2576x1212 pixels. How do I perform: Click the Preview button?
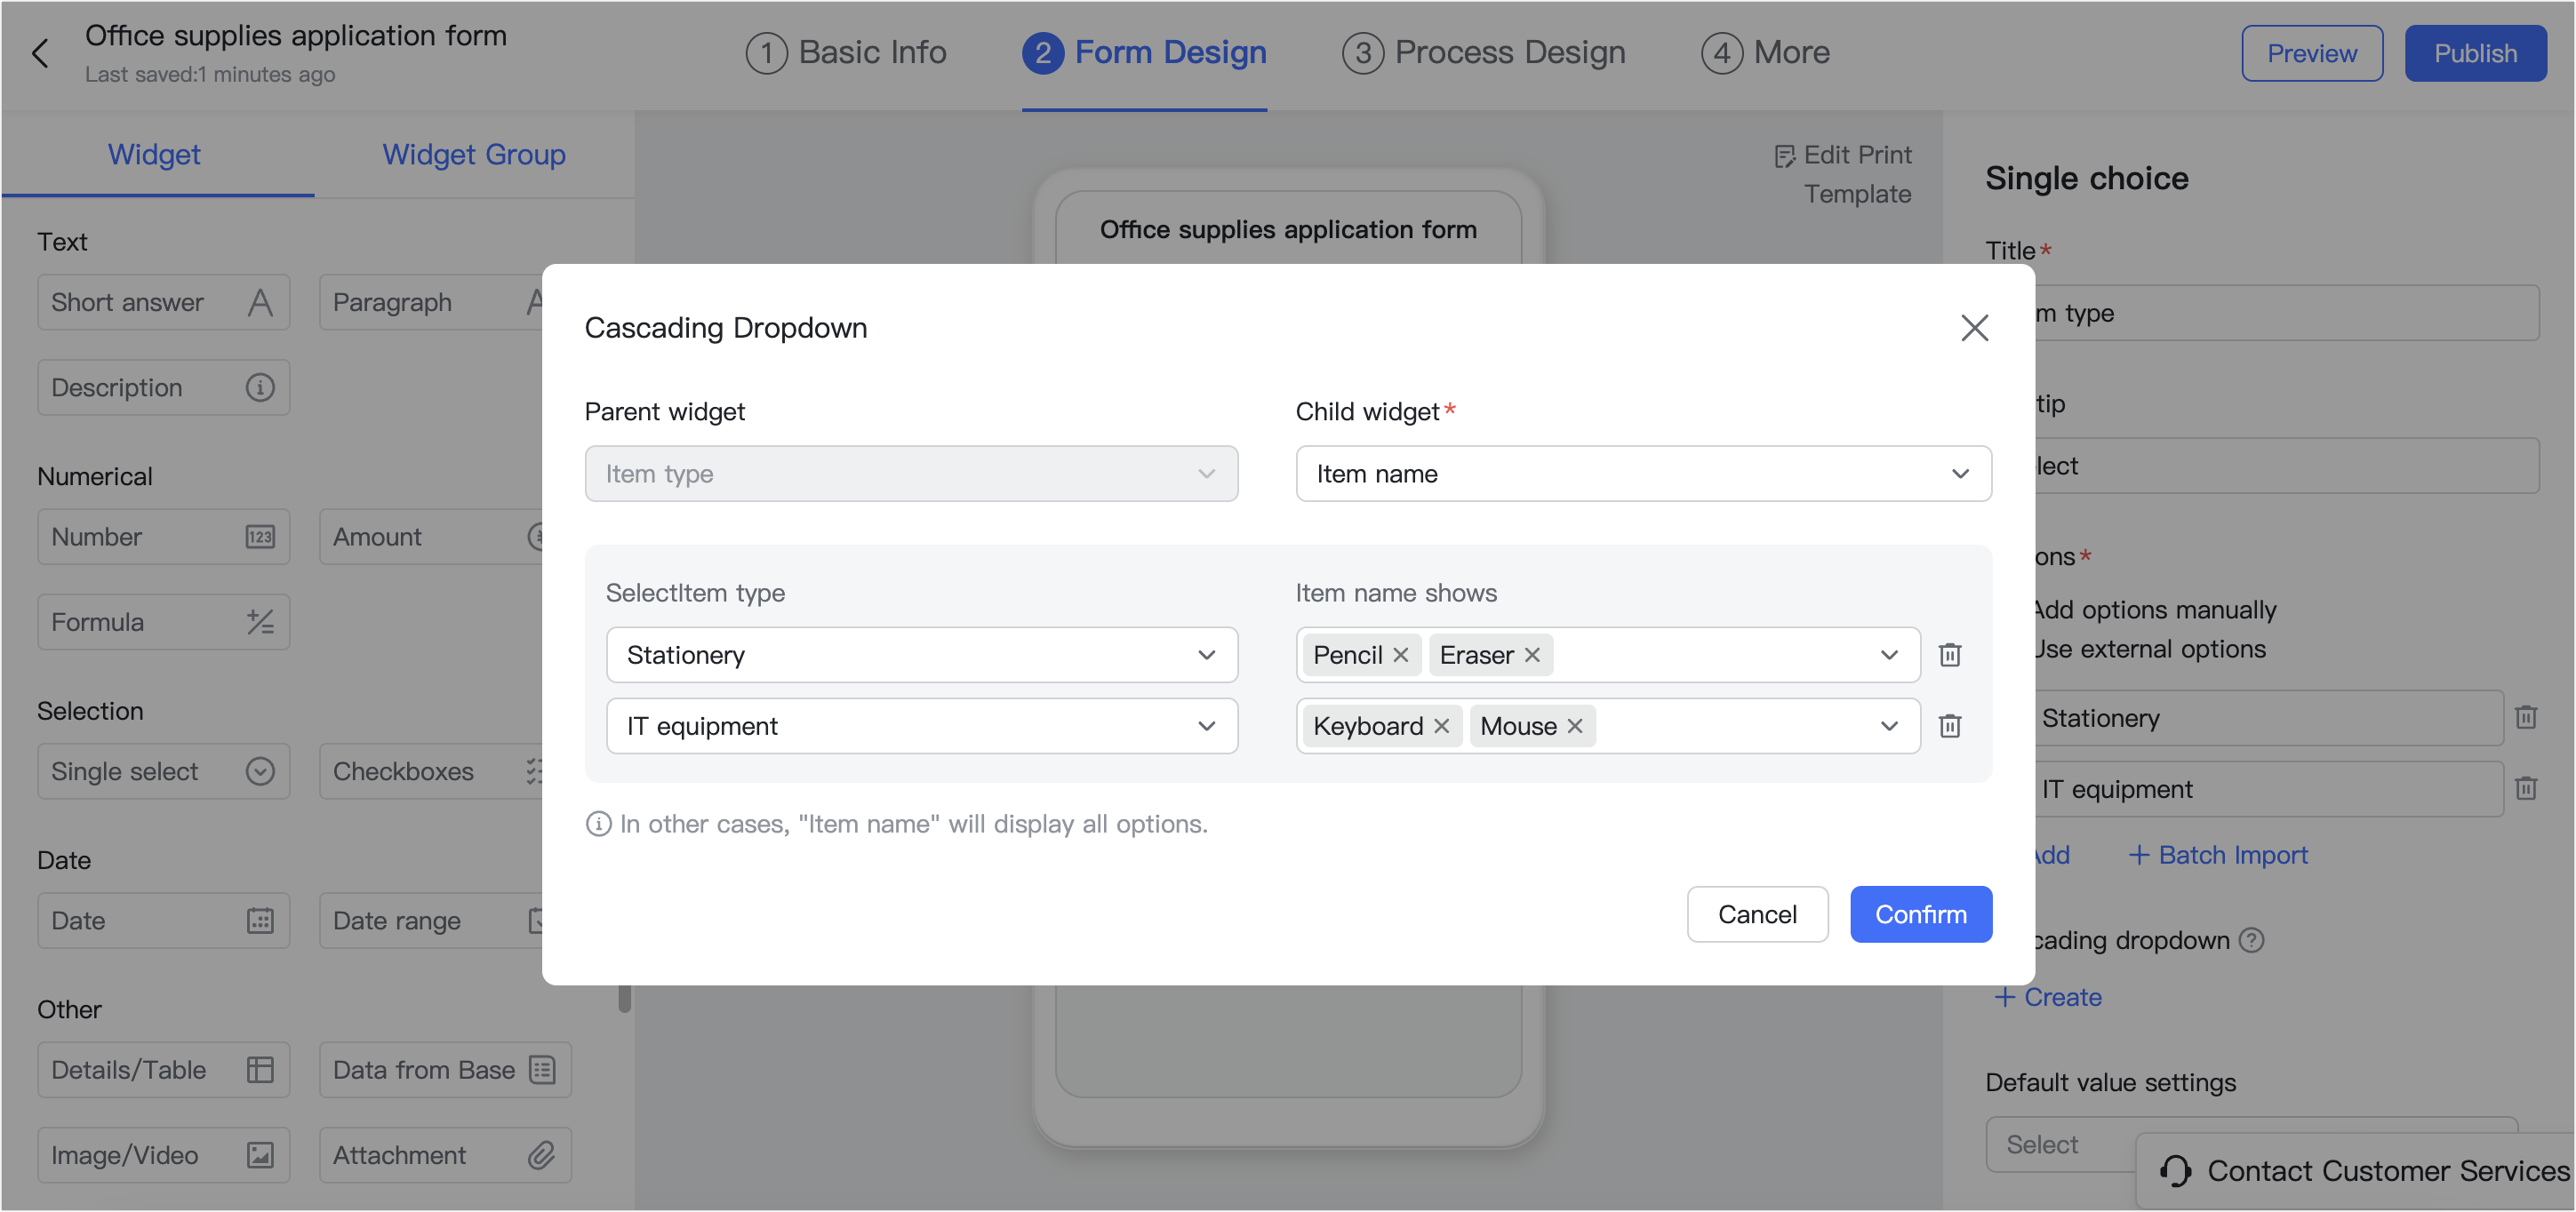coord(2311,53)
